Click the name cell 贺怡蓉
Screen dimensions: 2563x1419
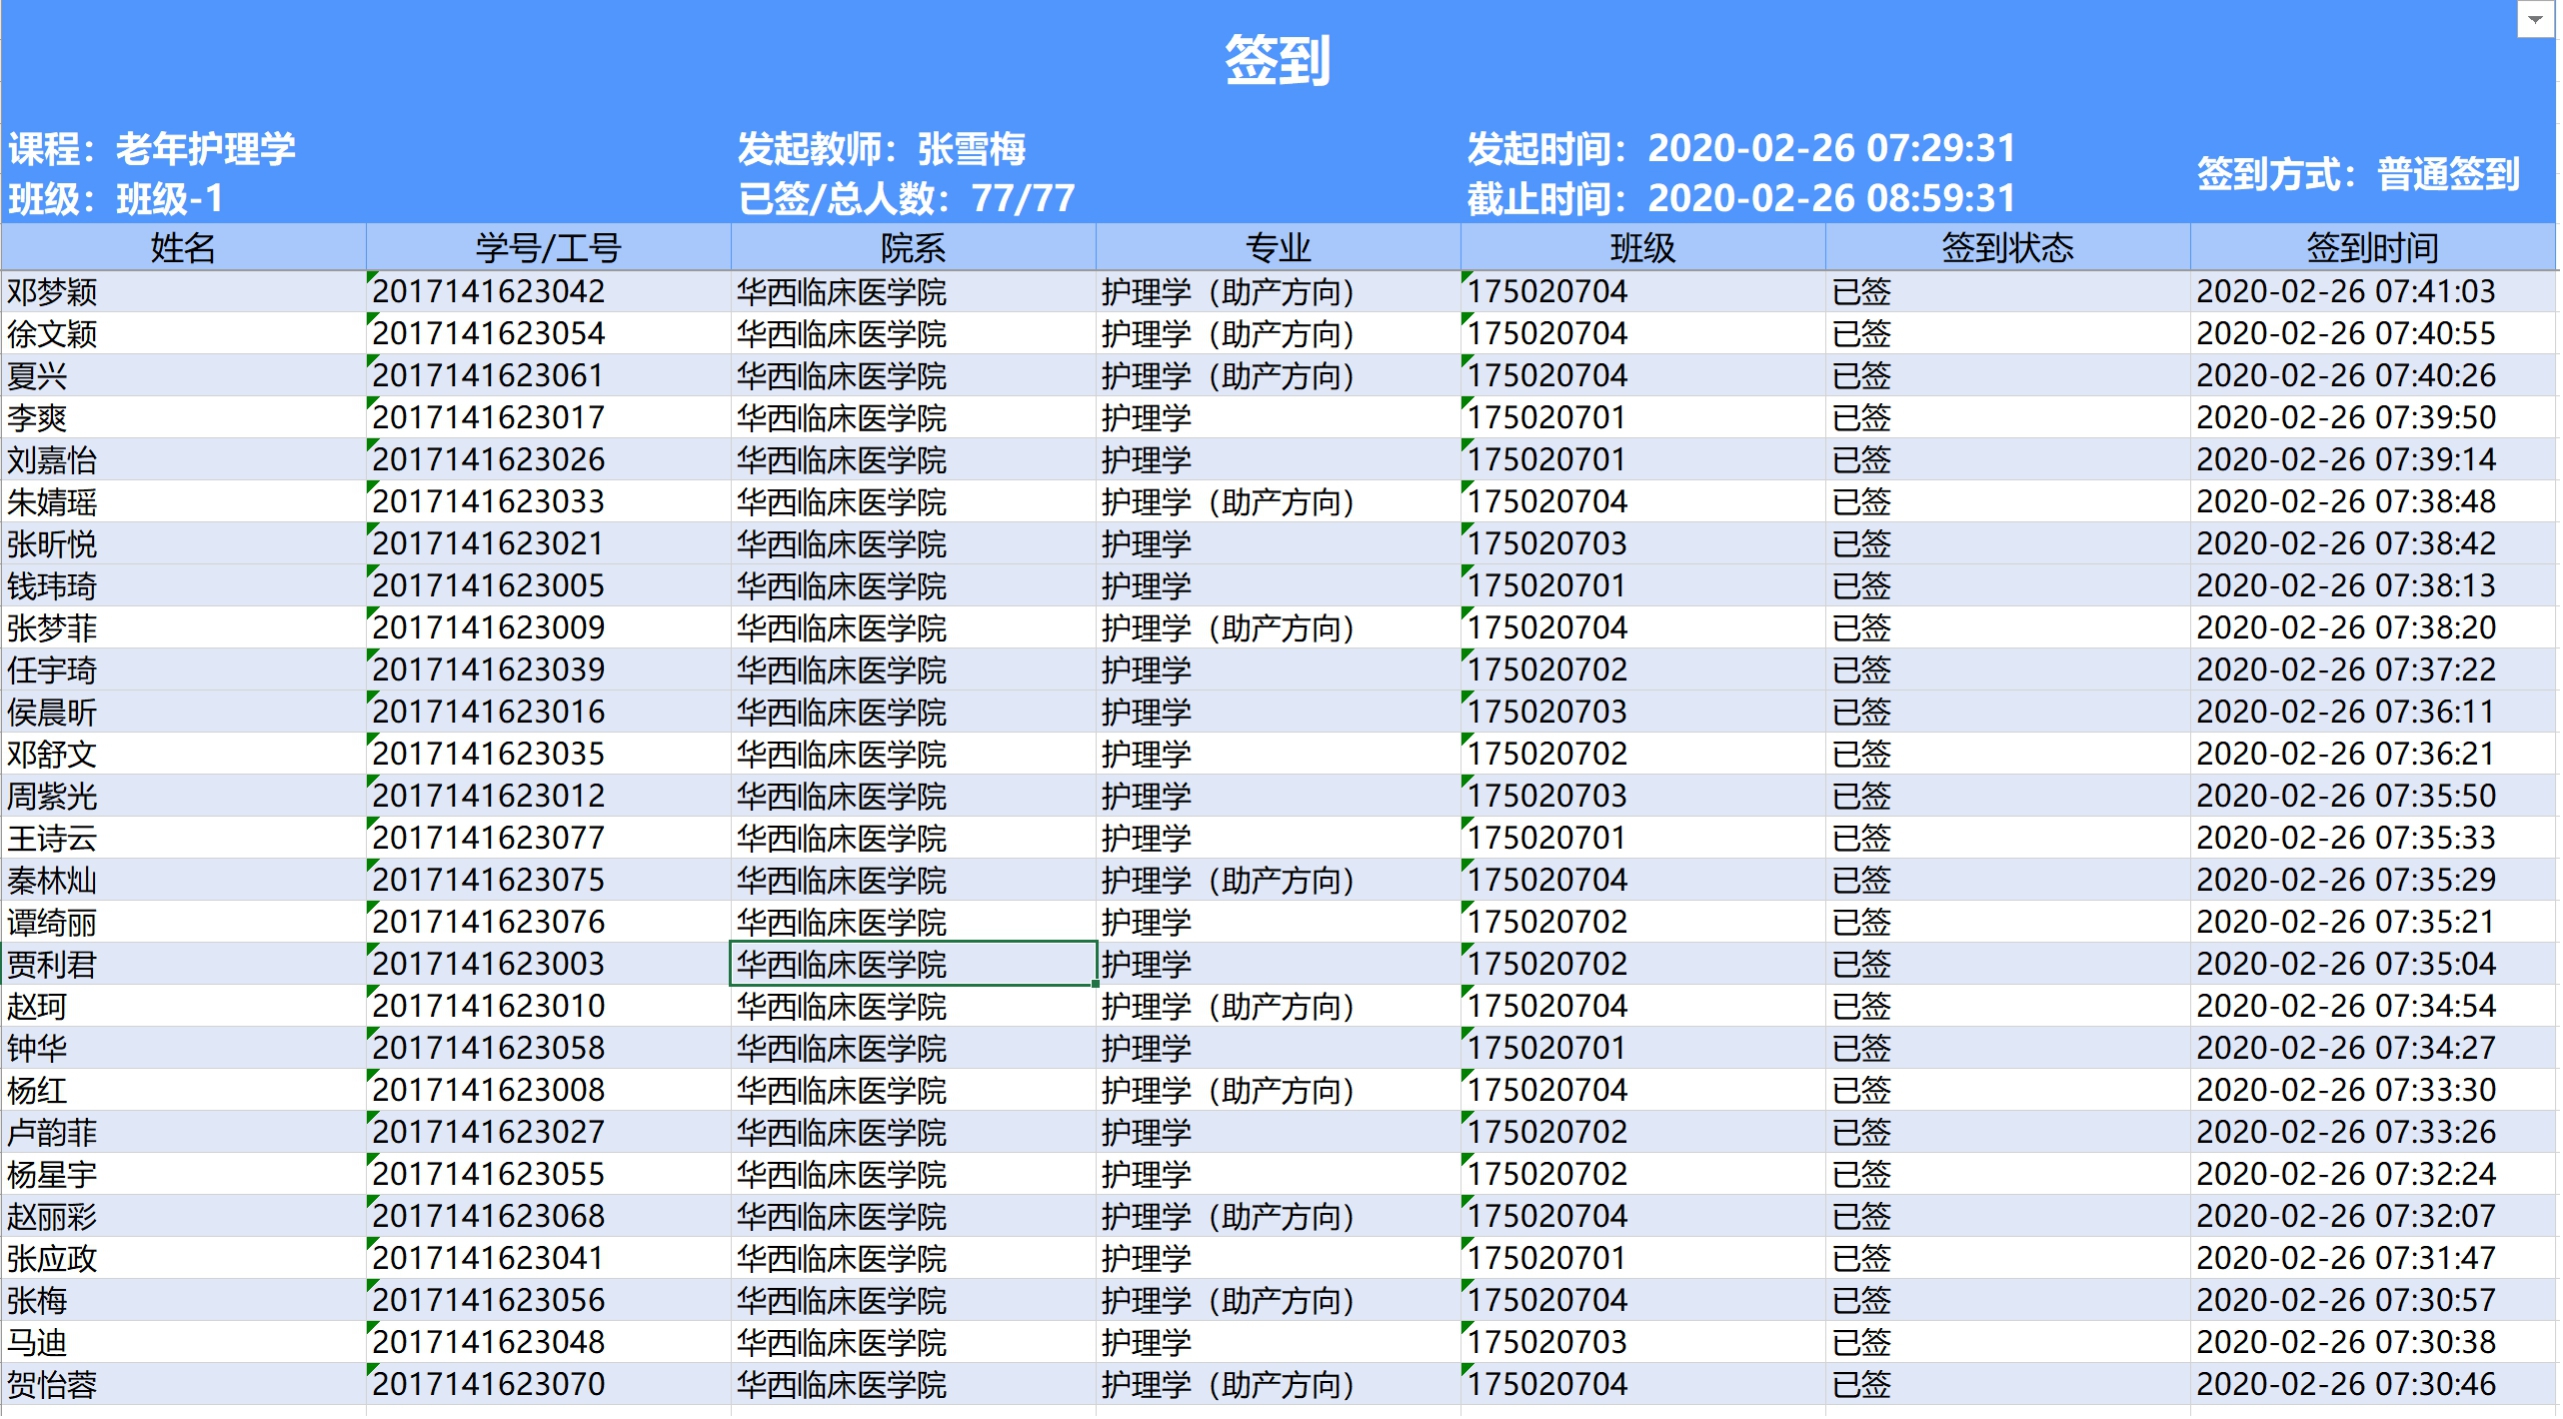53,1386
